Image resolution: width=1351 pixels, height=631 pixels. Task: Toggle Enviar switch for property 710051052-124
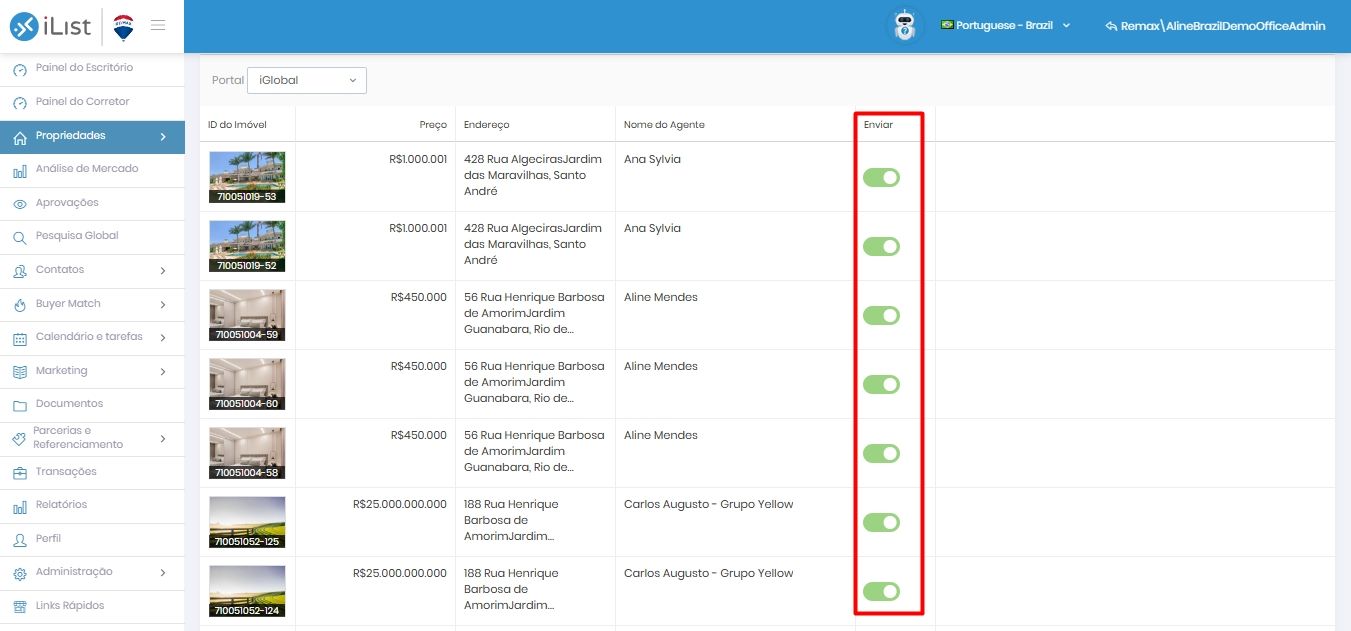point(882,591)
